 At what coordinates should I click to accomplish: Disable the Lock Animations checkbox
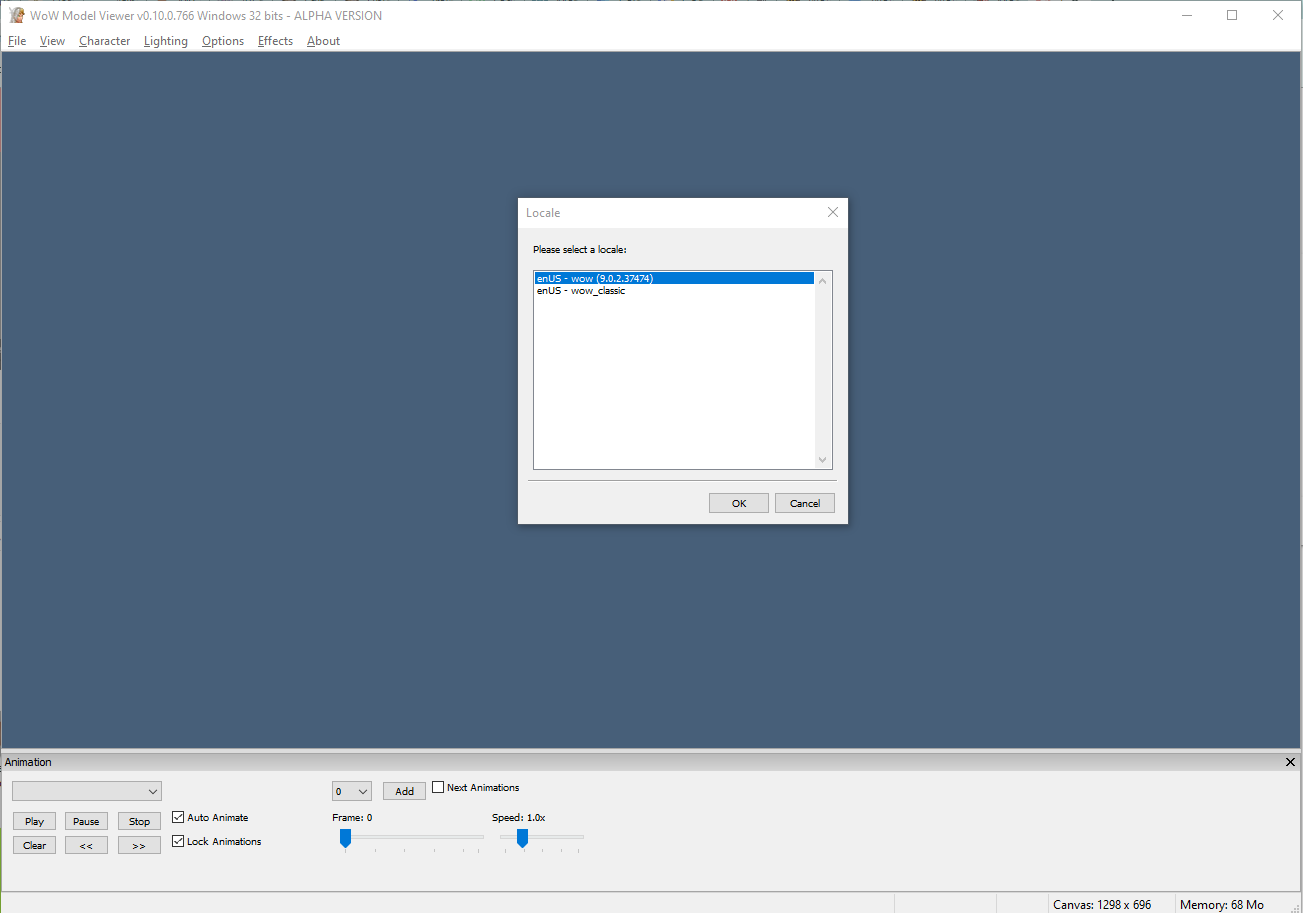click(179, 841)
